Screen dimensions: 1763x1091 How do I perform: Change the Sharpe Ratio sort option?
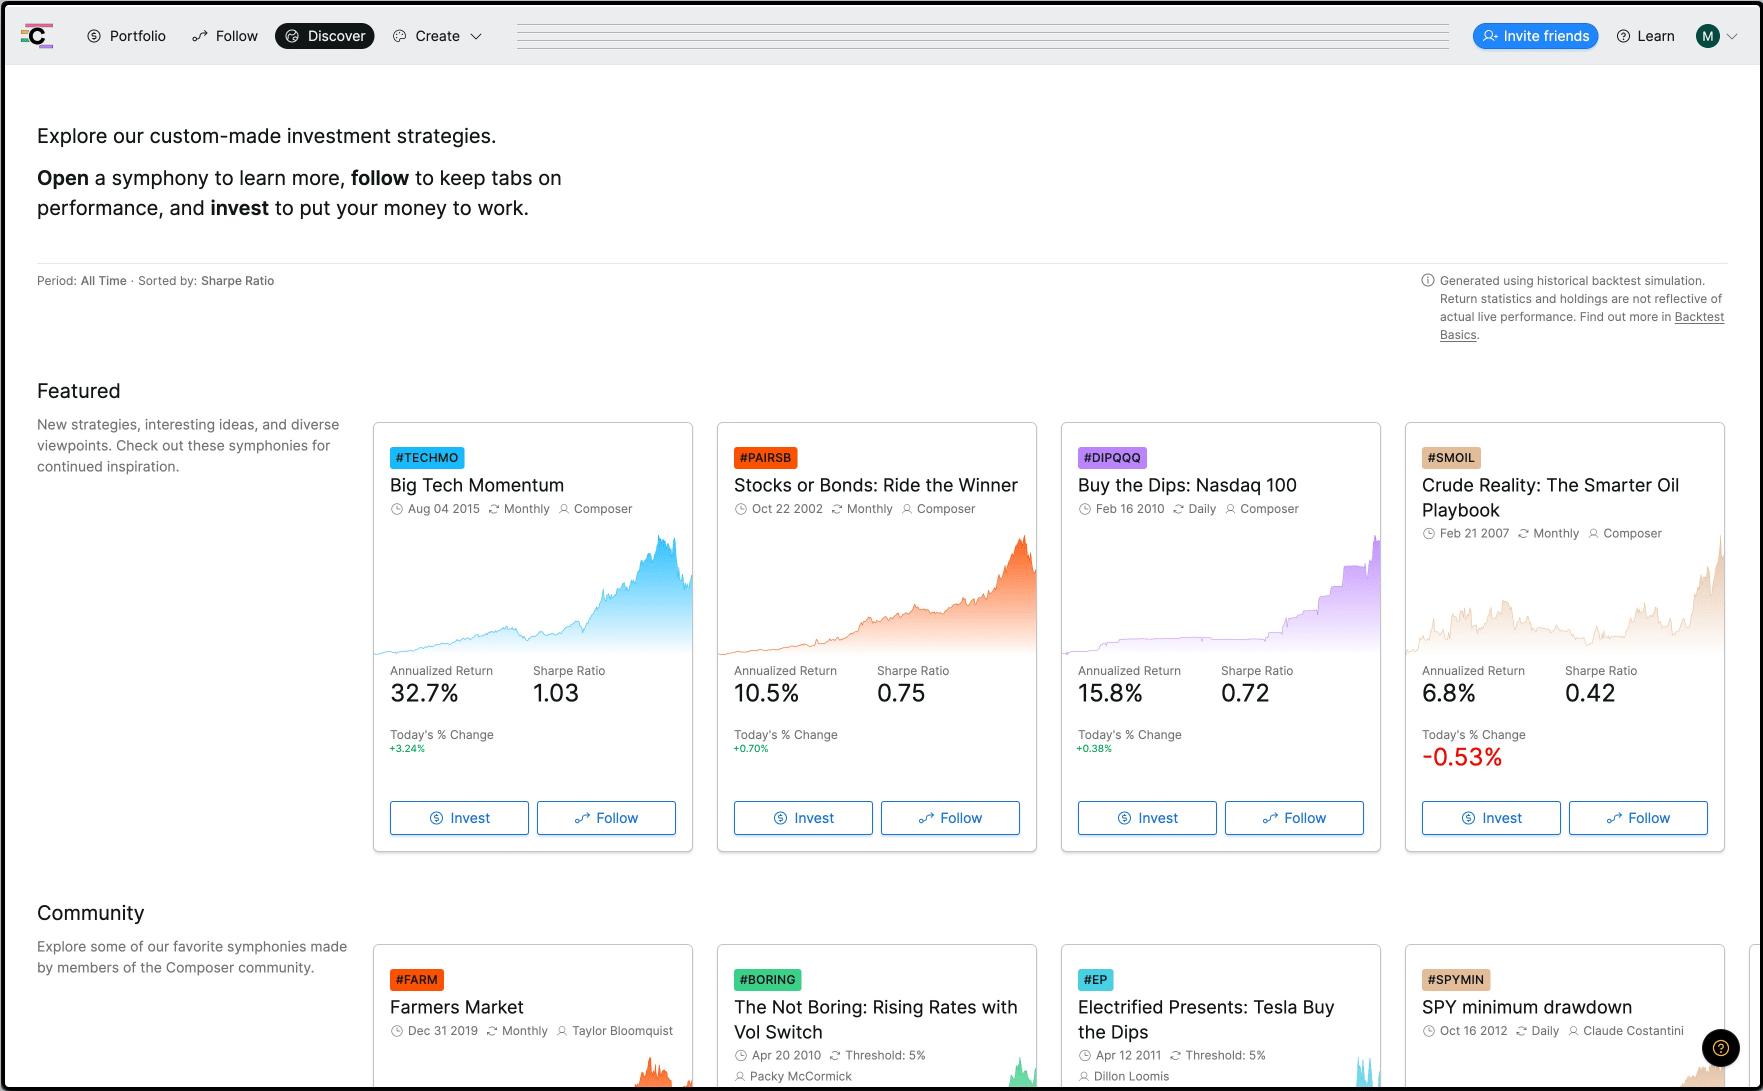[x=237, y=281]
